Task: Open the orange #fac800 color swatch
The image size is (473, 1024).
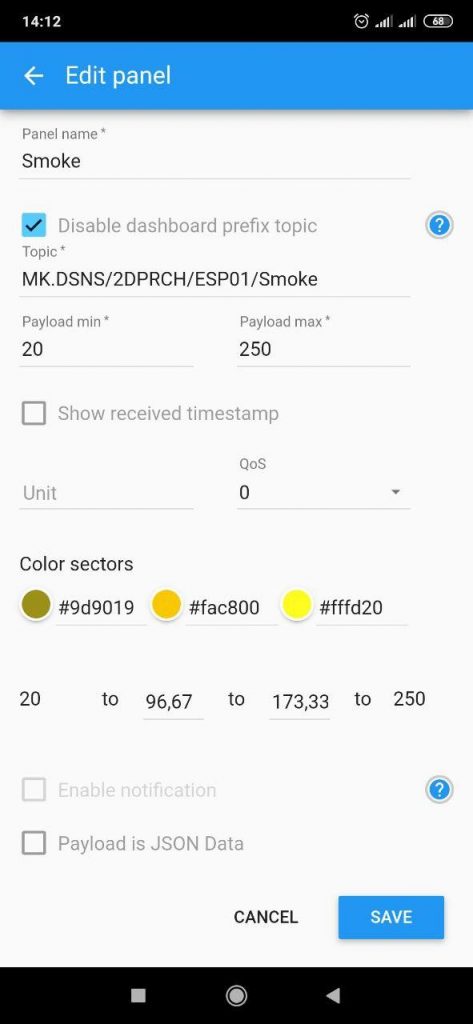Action: [166, 605]
